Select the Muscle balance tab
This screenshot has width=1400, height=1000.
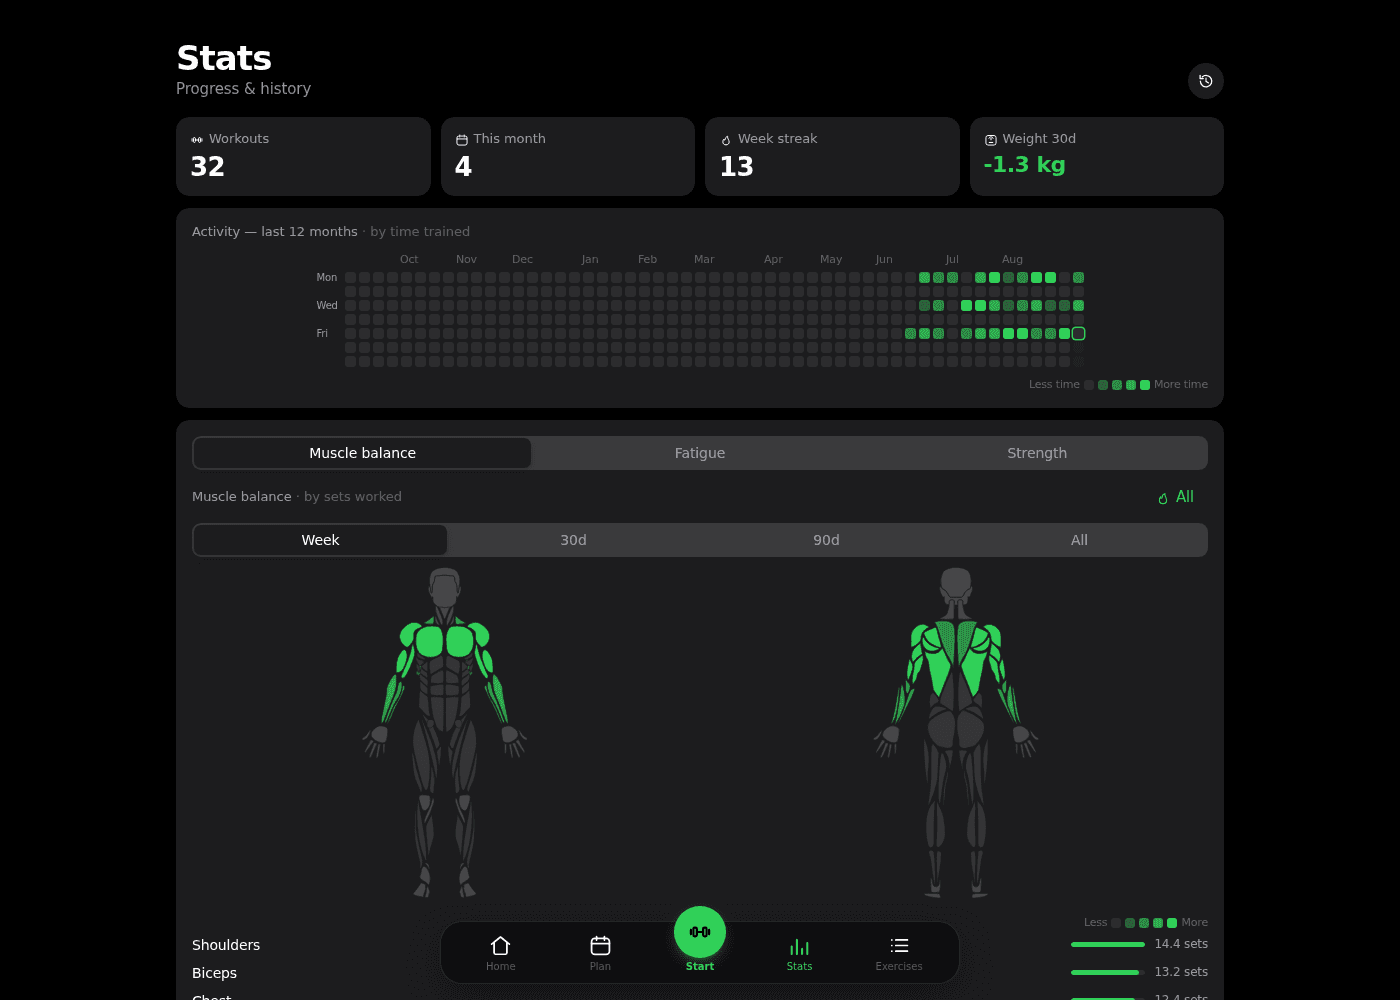(362, 453)
